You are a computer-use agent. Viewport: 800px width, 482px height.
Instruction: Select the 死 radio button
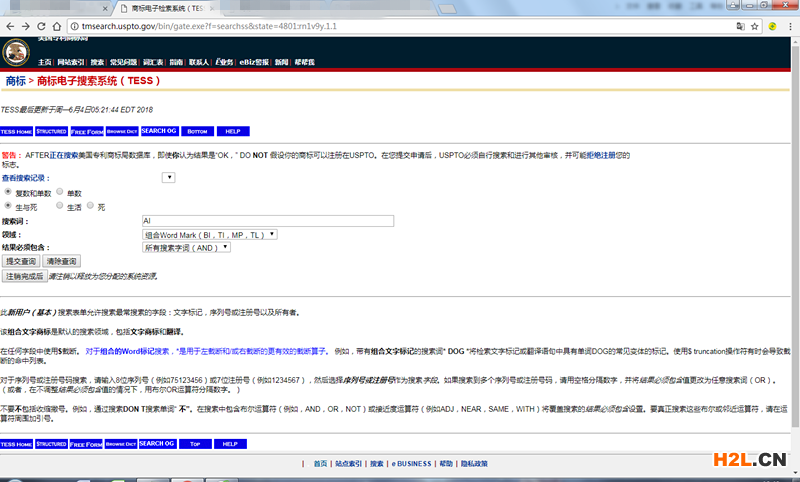click(x=90, y=206)
